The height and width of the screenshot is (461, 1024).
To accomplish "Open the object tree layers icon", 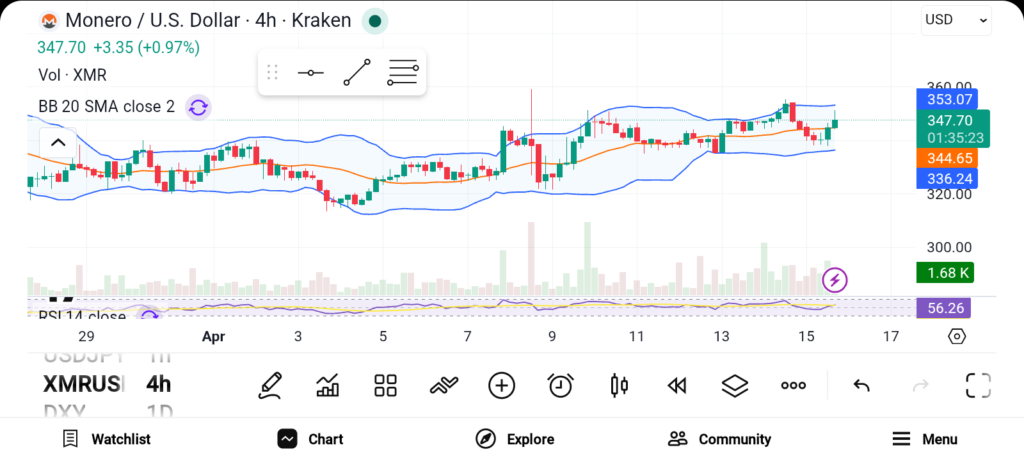I will tap(735, 385).
